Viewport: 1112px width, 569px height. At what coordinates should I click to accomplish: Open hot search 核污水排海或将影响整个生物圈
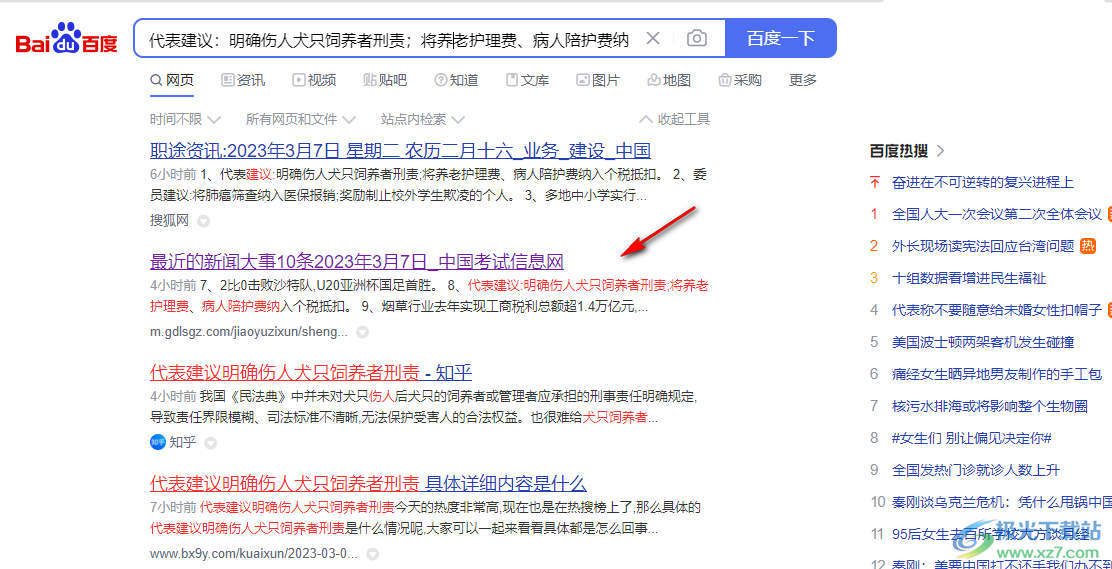(x=989, y=406)
